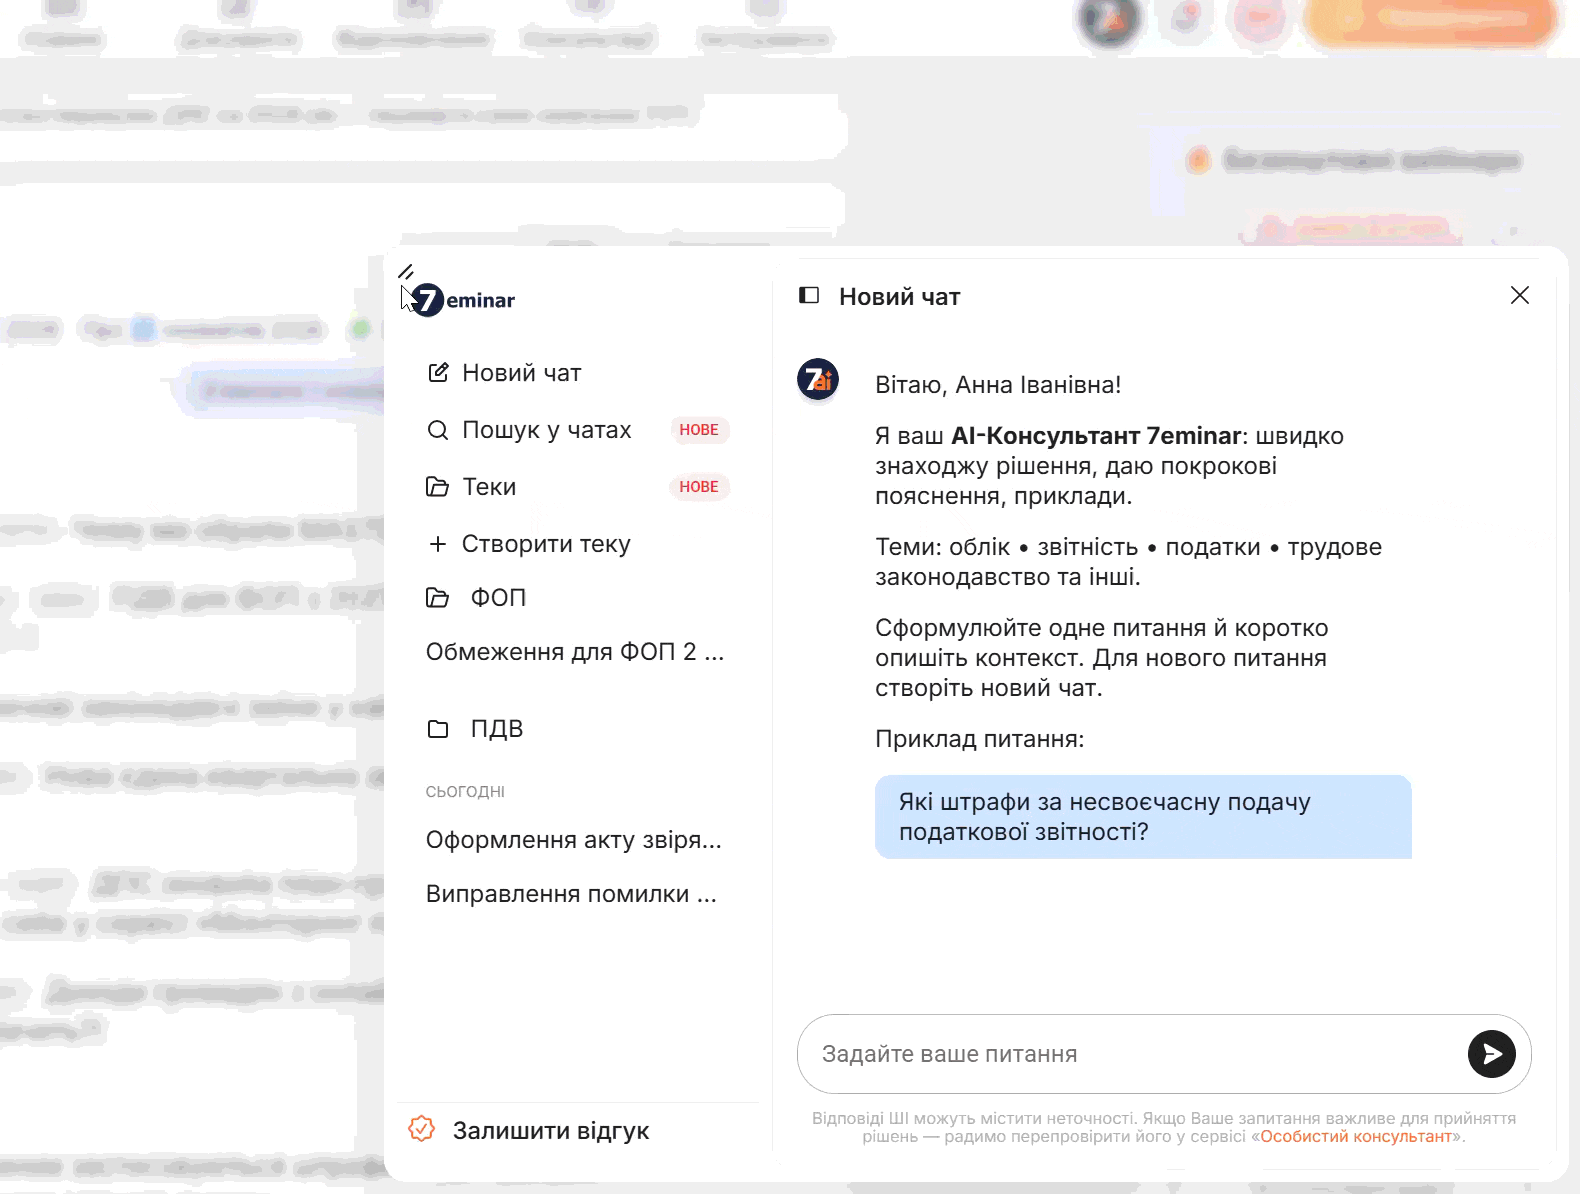
Task: Click the example question about штрафи
Action: coord(1142,817)
